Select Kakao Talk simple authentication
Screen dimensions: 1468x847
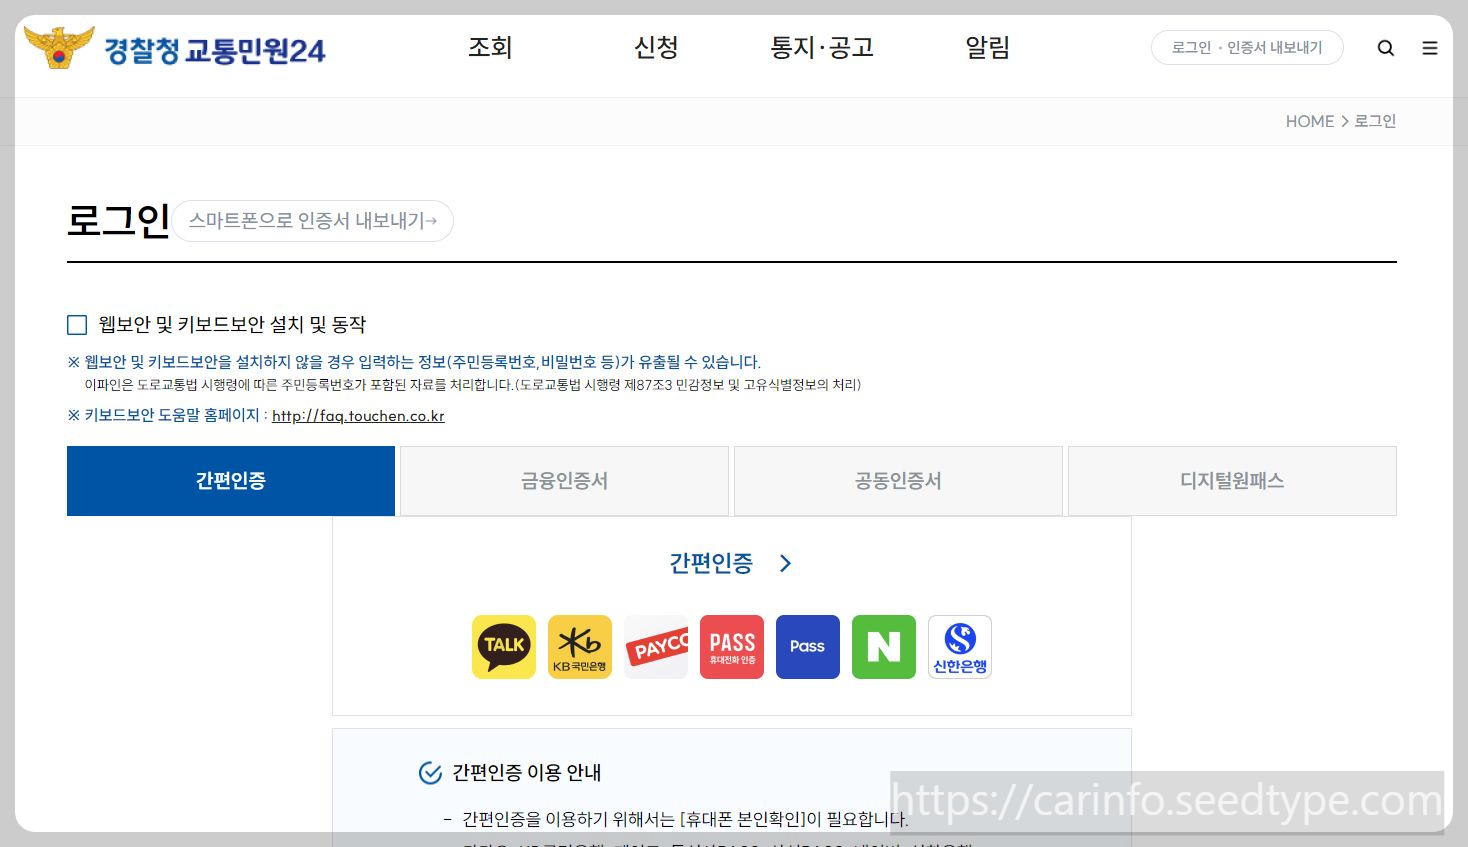click(x=503, y=646)
